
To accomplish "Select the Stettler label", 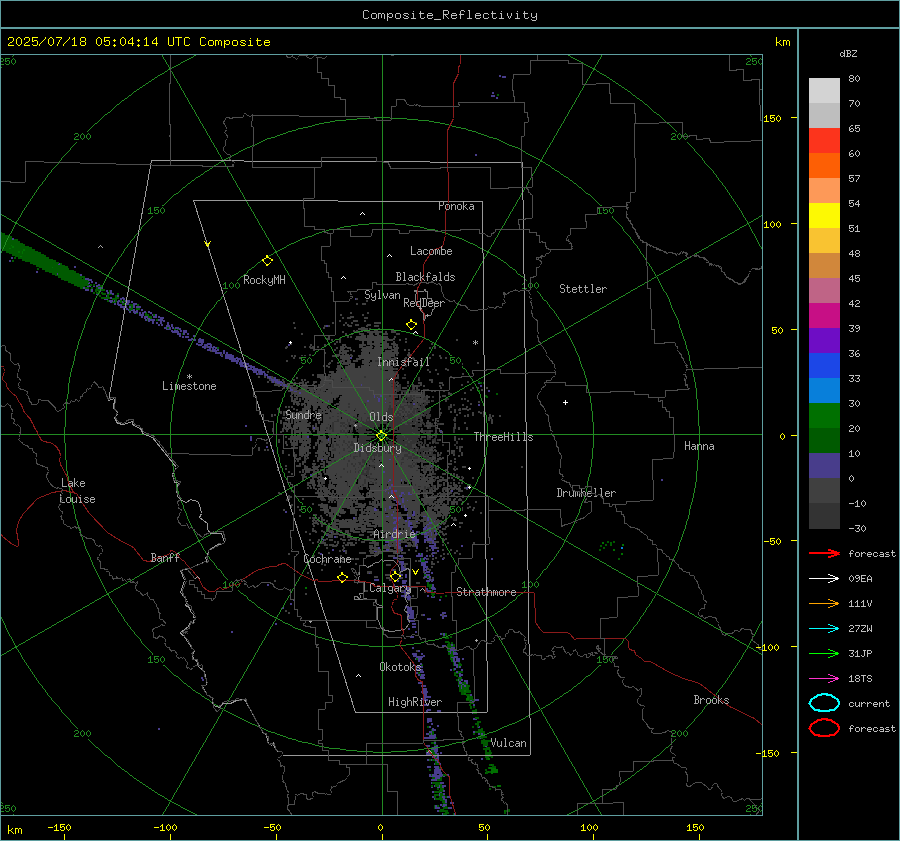I will (x=583, y=289).
